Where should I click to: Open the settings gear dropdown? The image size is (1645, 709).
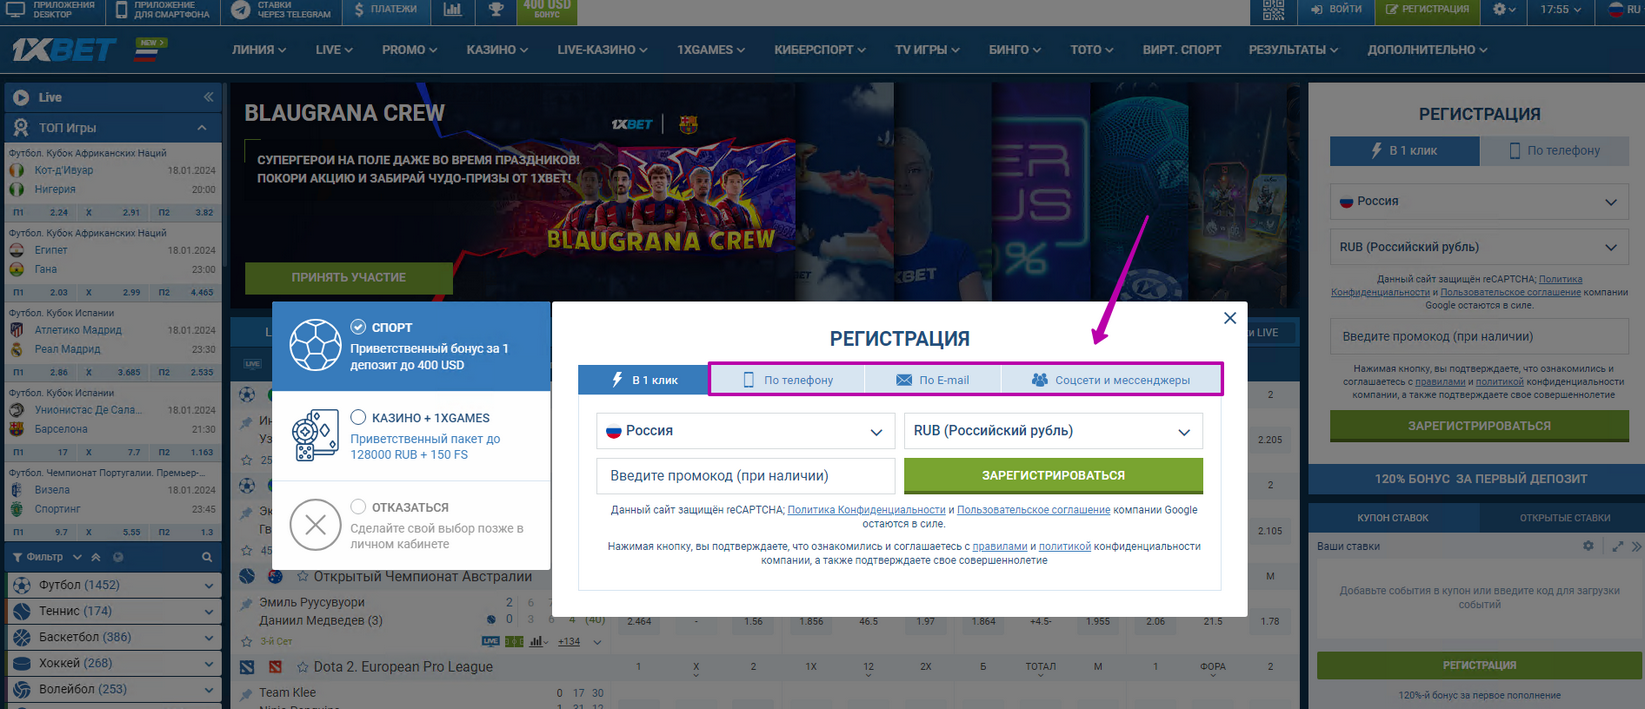(x=1504, y=9)
